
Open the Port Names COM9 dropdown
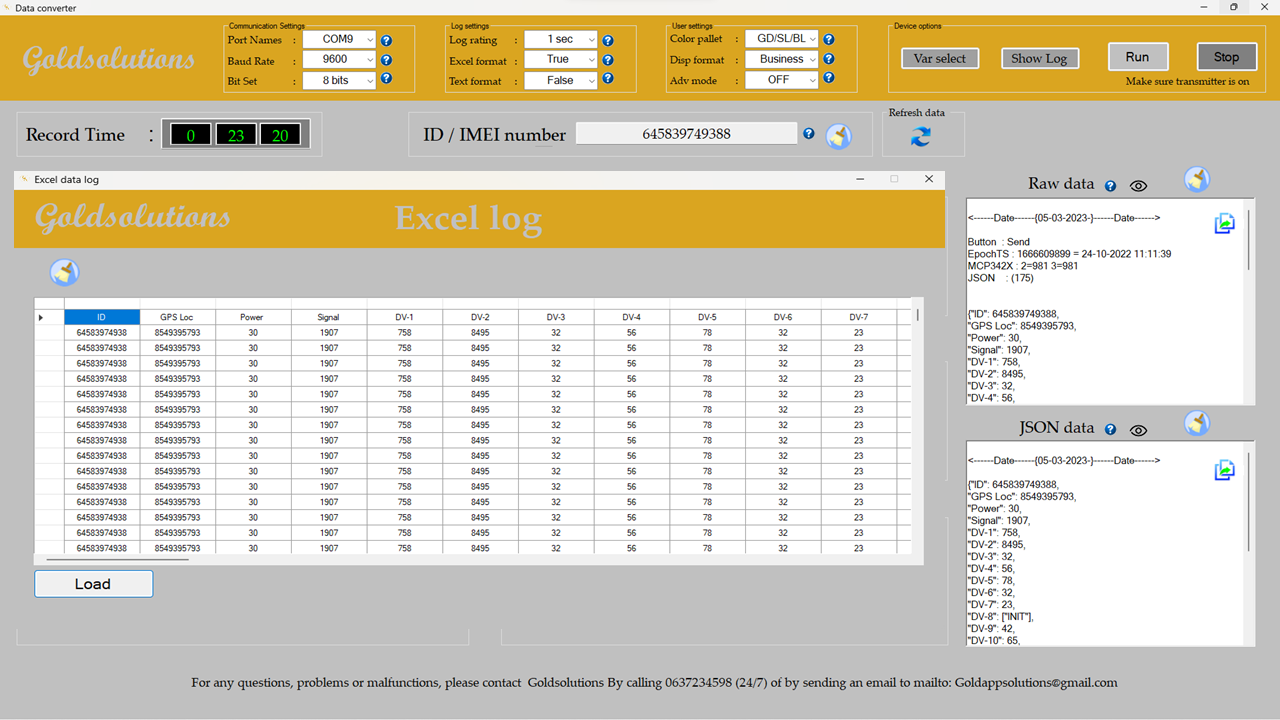click(339, 40)
